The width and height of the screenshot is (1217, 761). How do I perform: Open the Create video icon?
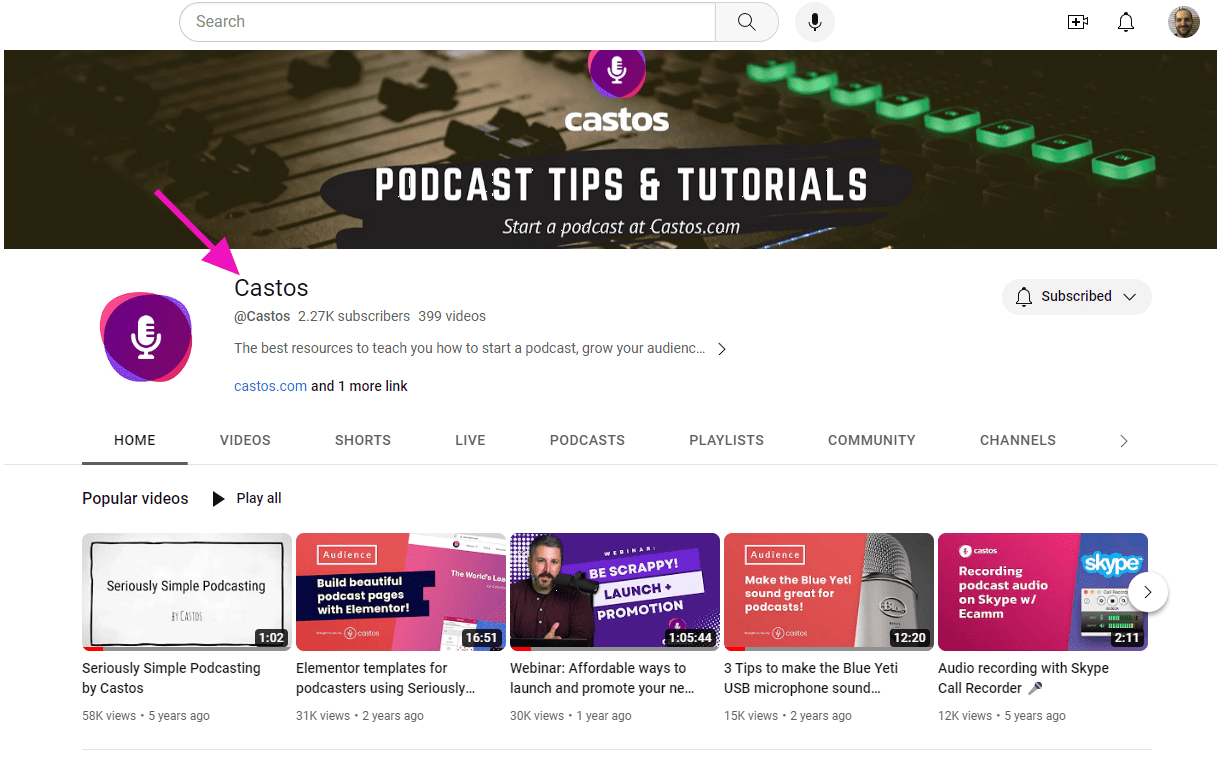[1078, 22]
